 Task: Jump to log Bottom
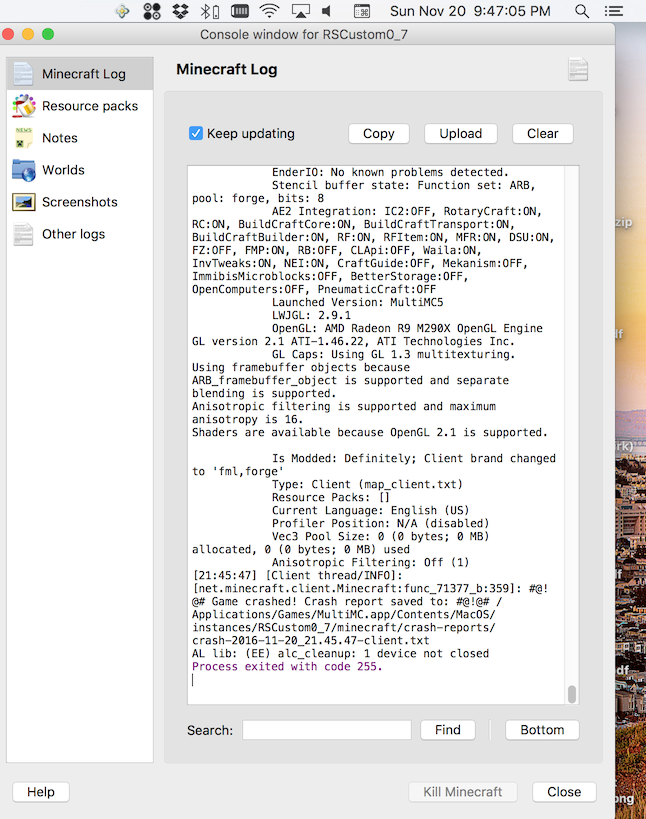tap(542, 730)
